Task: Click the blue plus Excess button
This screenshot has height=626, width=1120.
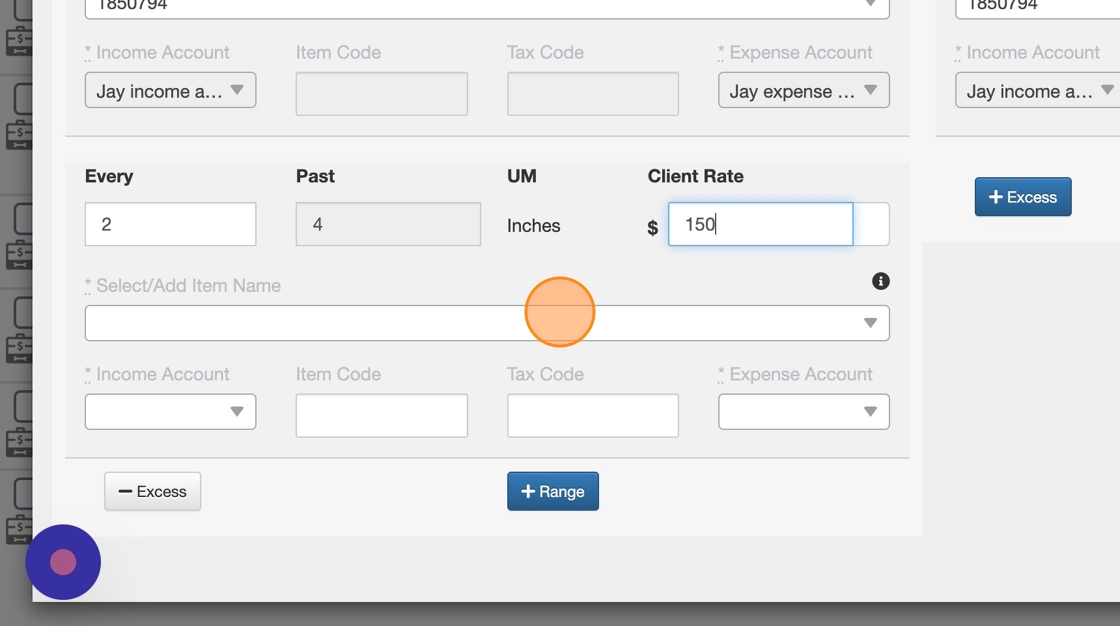Action: click(1022, 197)
